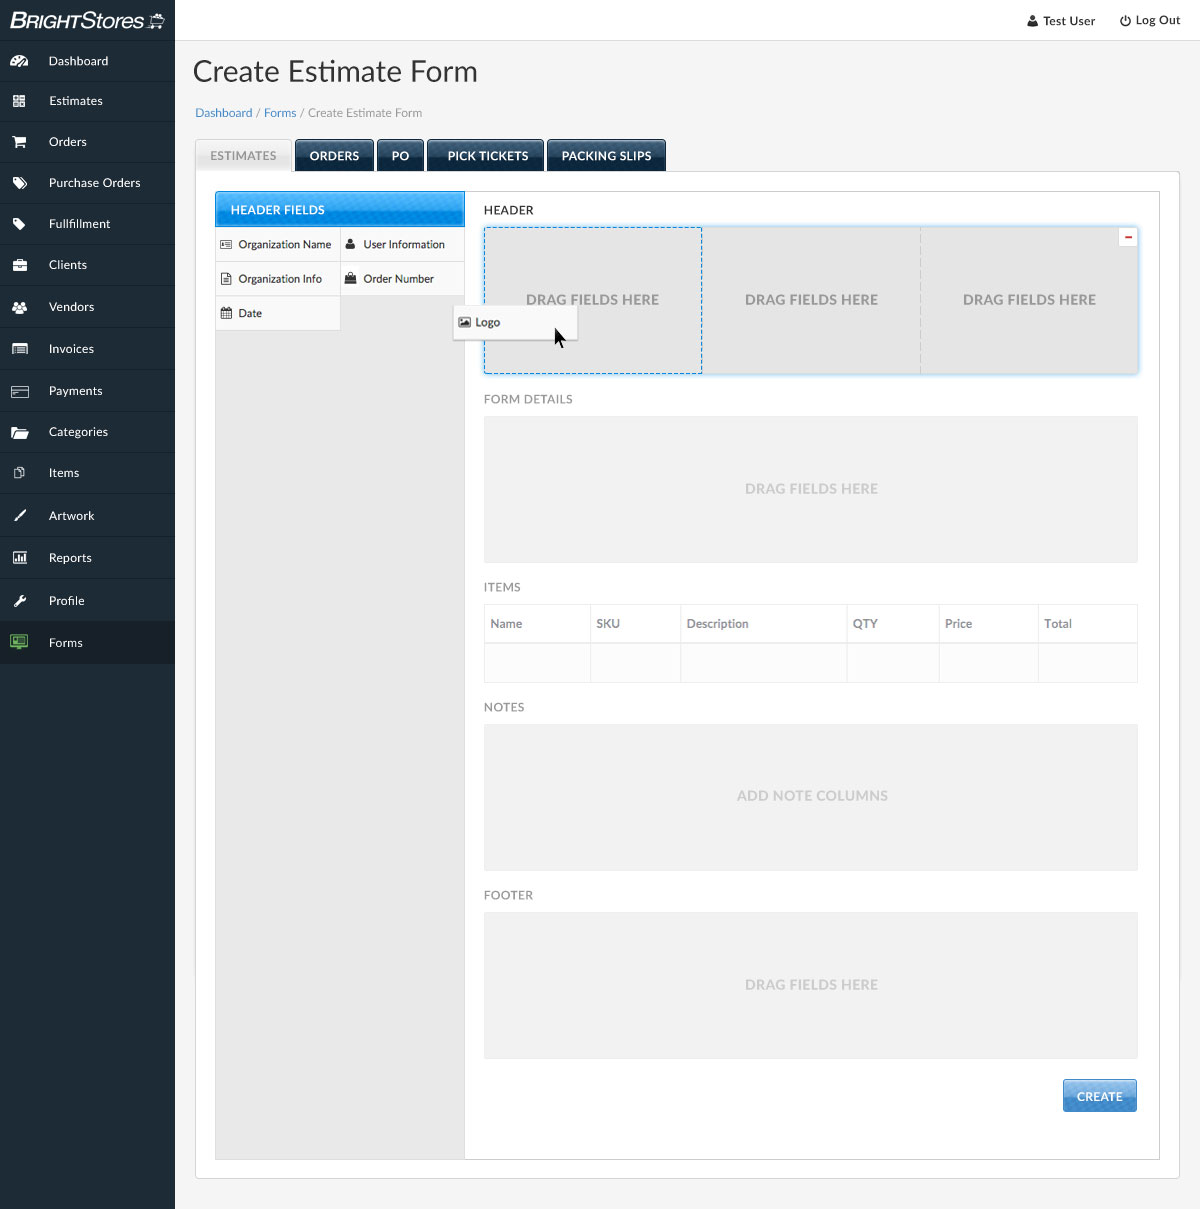Remove header row with red minus button
This screenshot has height=1209, width=1200.
tap(1128, 237)
